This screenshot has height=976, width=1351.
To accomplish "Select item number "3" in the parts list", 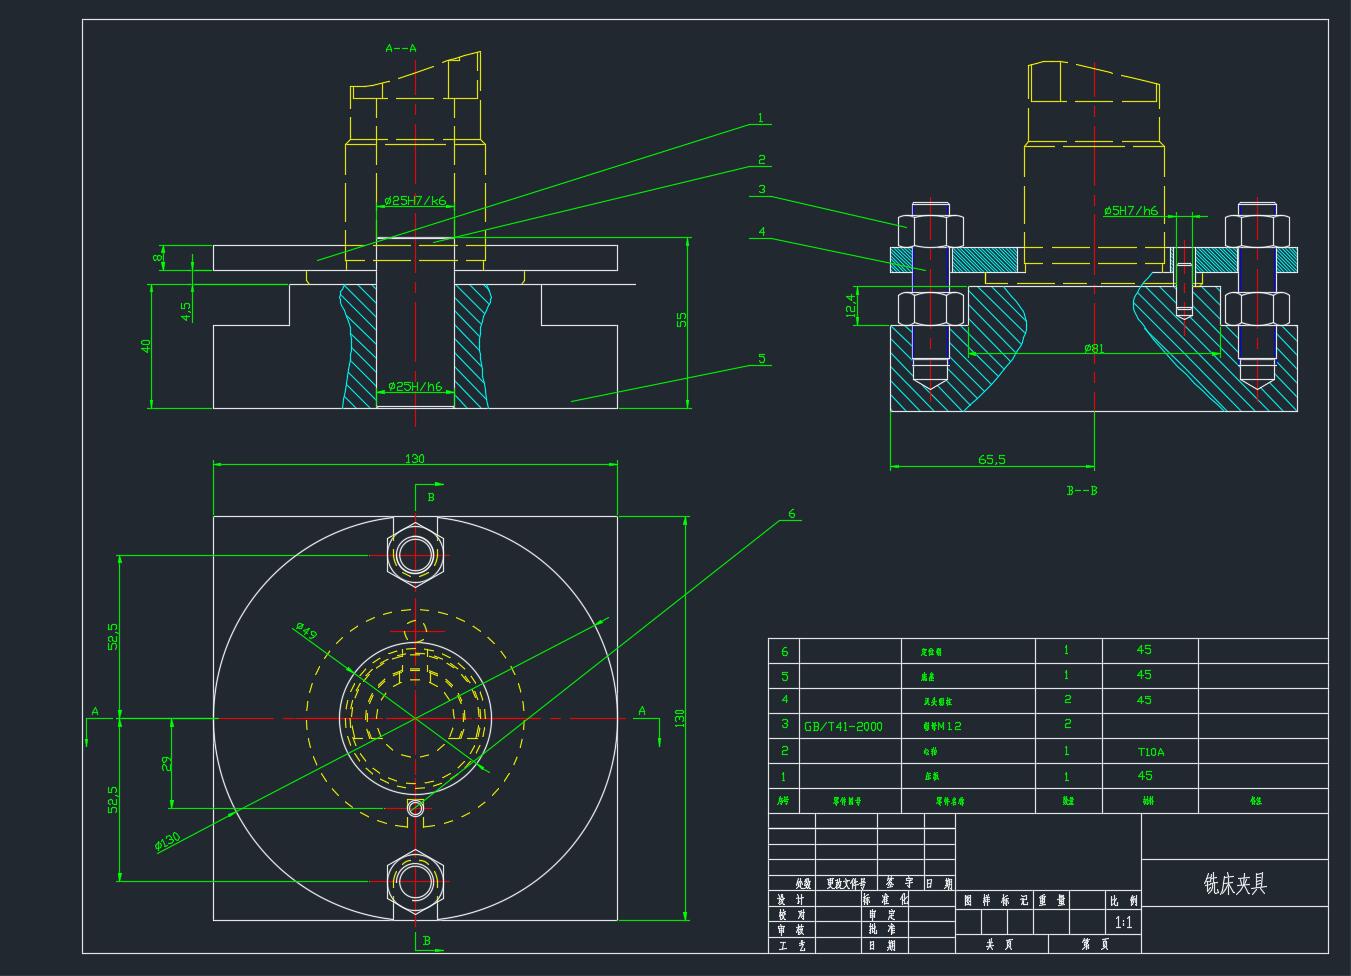I will point(785,724).
